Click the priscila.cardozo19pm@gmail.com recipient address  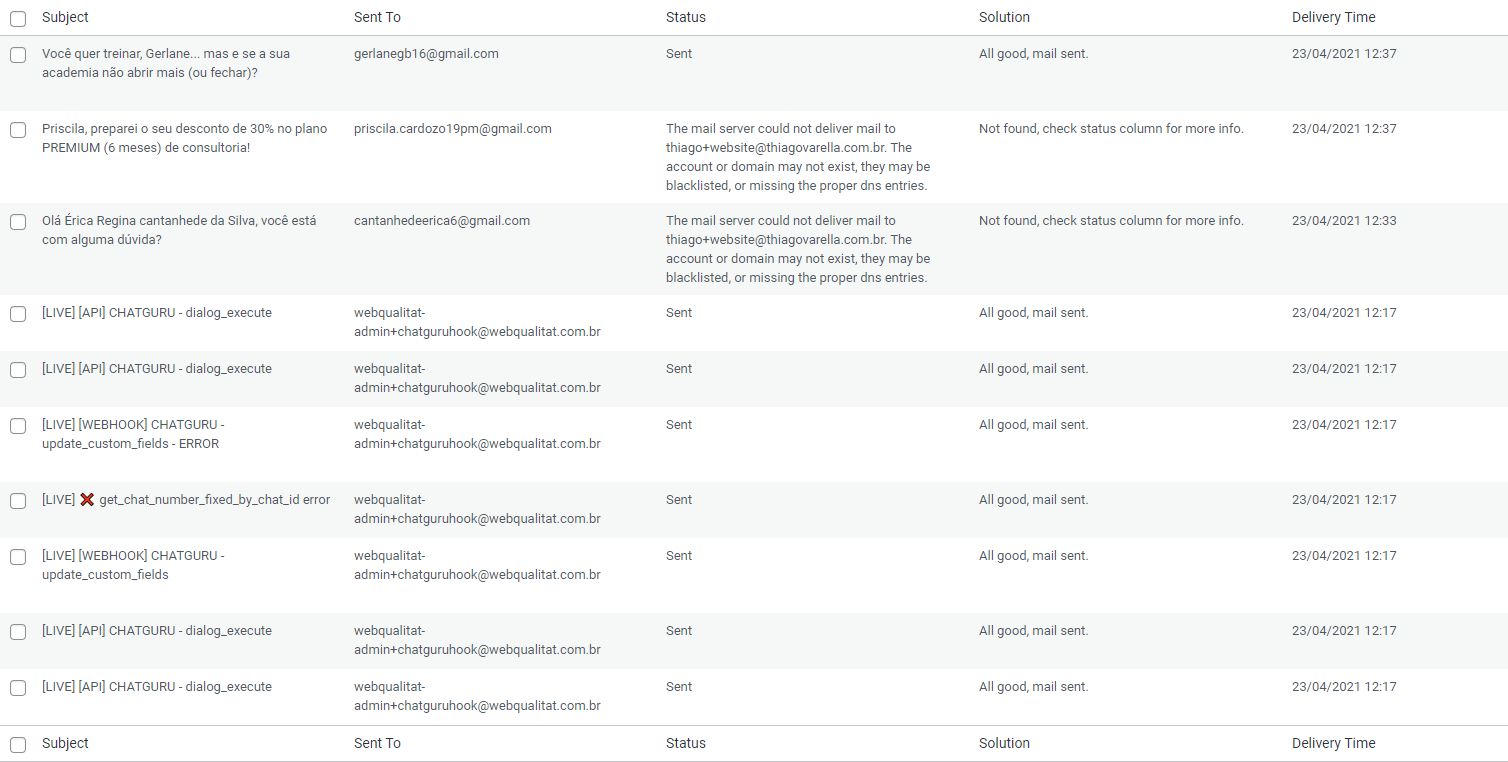click(x=452, y=129)
